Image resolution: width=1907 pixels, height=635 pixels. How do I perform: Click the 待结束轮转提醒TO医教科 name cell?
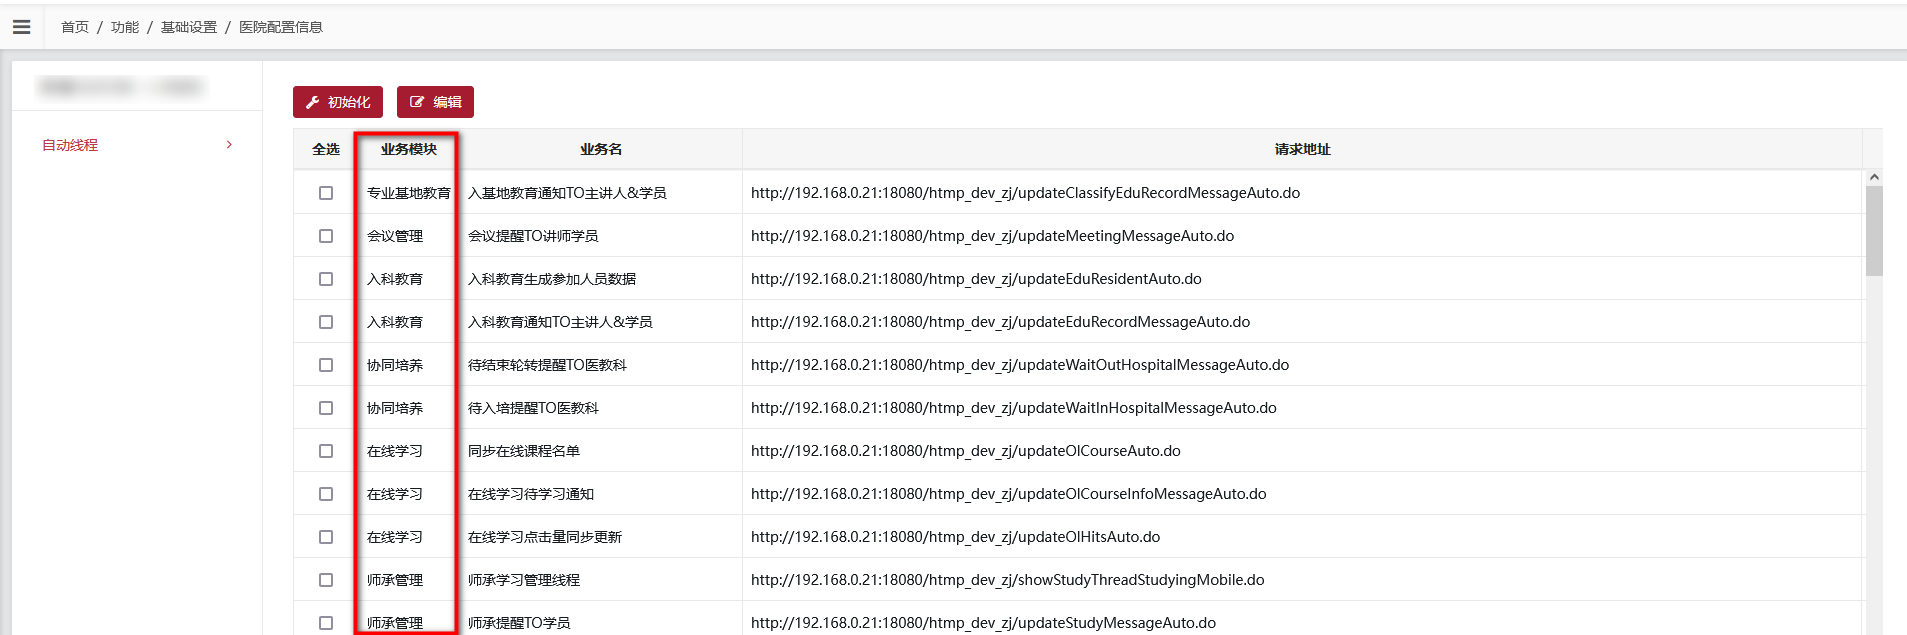point(547,365)
